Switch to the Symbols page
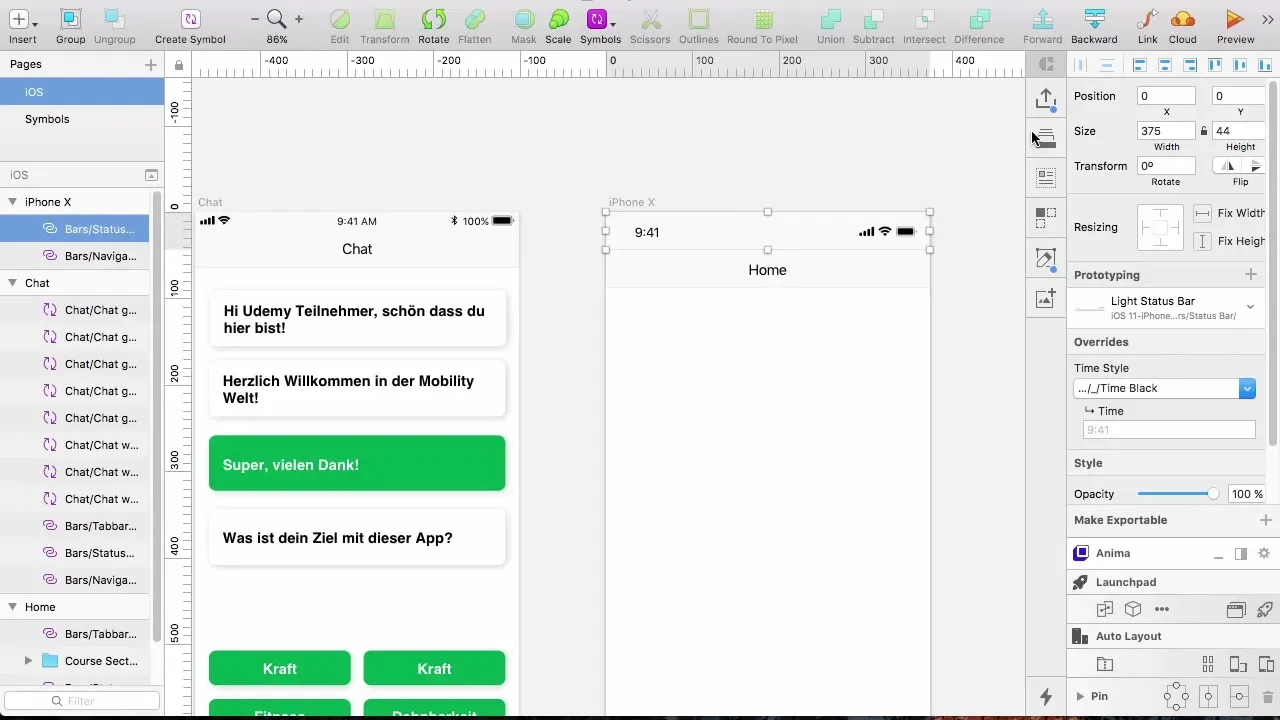 coord(82,119)
